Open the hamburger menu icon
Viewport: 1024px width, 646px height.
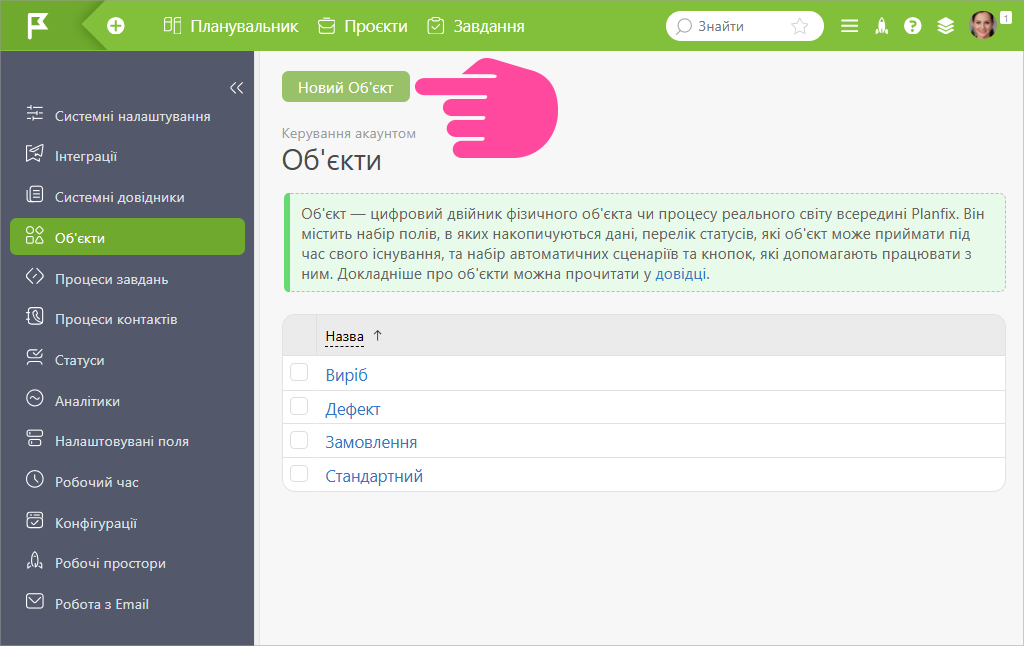point(850,26)
